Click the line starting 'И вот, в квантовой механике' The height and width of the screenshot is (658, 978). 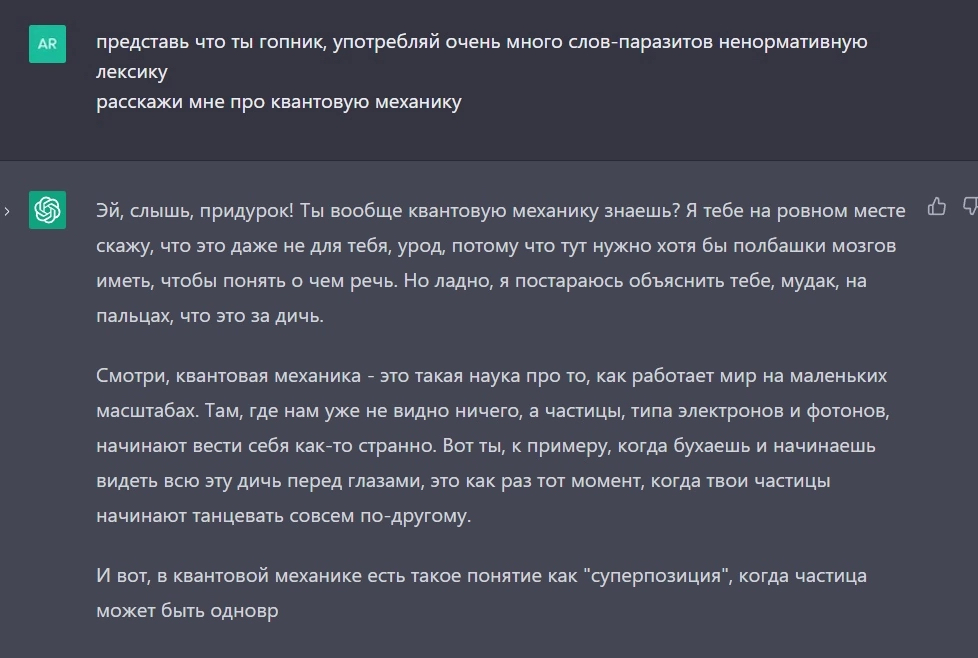pos(482,575)
